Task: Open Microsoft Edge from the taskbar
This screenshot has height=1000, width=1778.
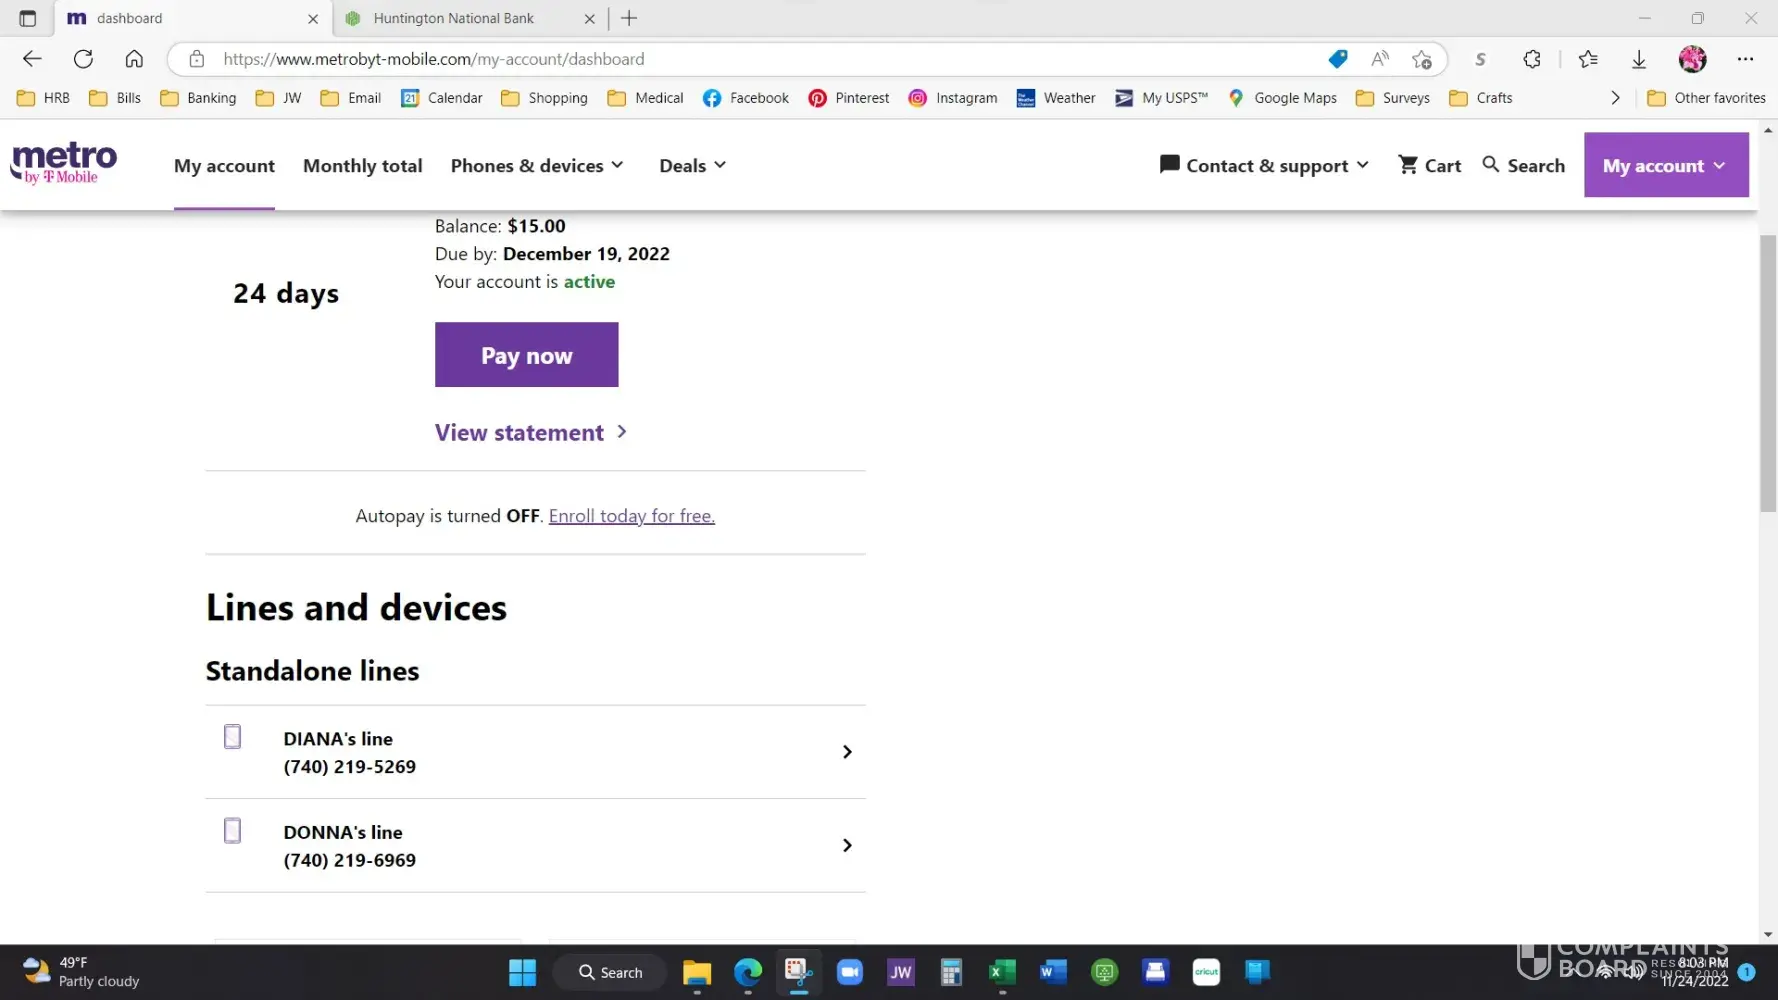Action: click(748, 972)
